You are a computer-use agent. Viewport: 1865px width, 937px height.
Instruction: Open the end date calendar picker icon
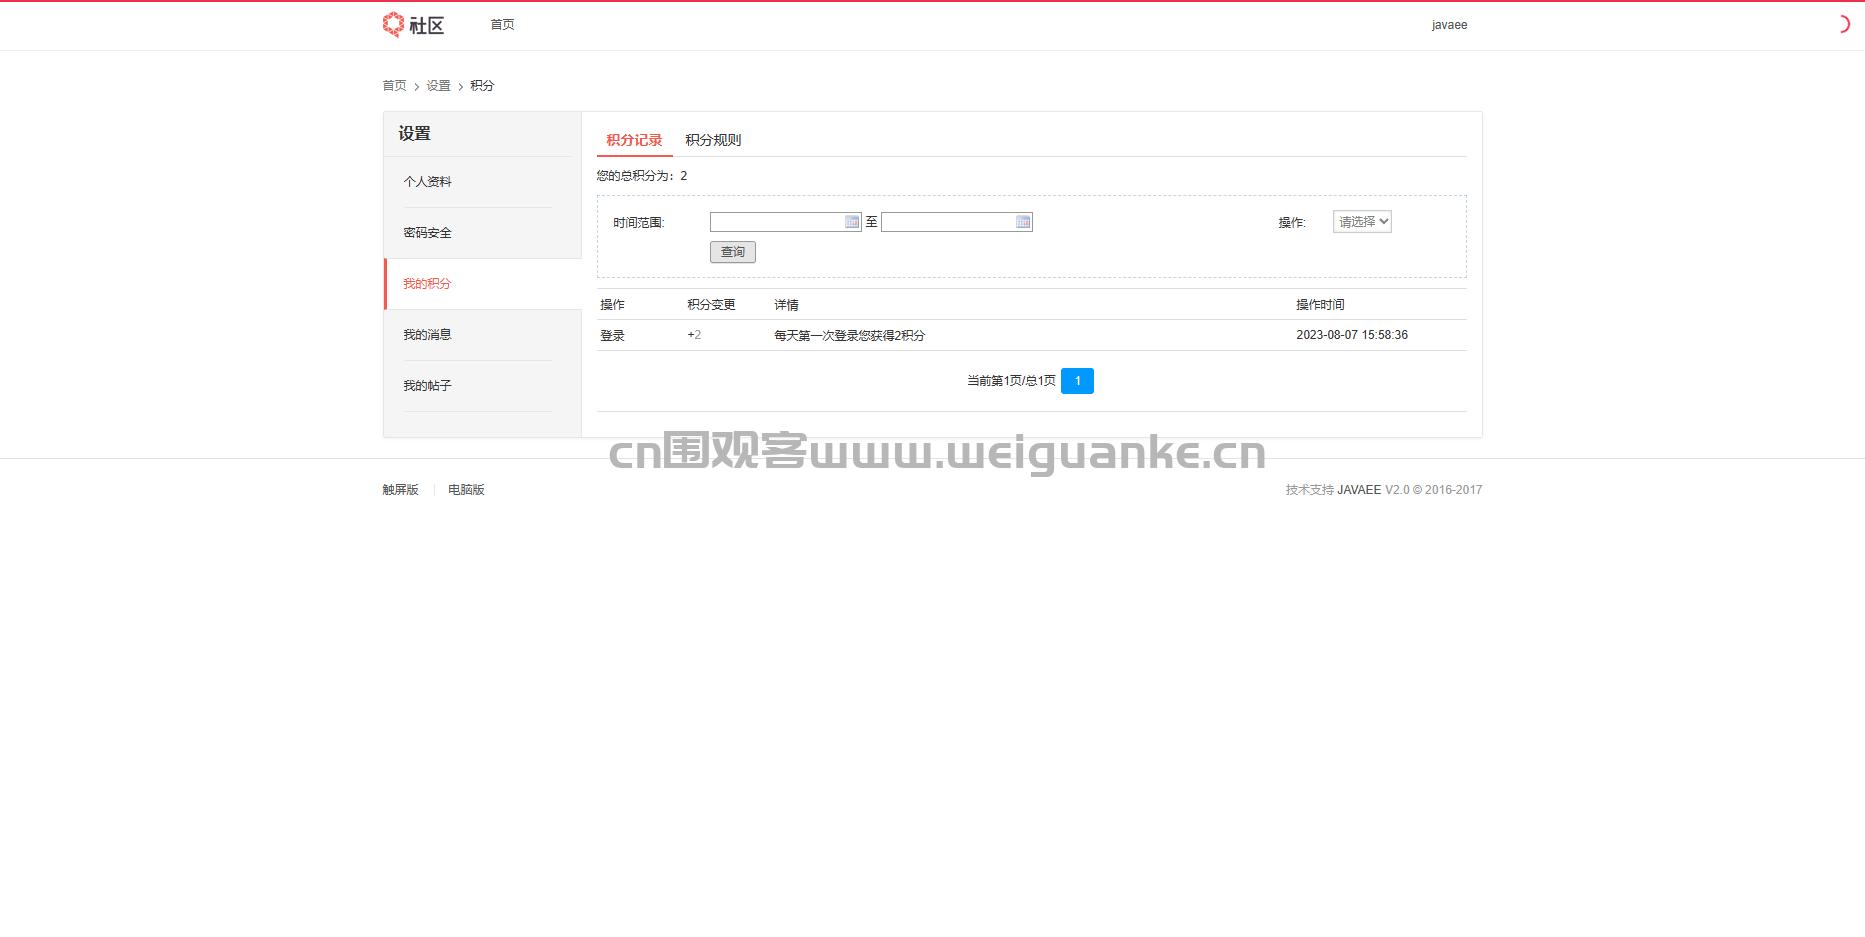point(1023,222)
